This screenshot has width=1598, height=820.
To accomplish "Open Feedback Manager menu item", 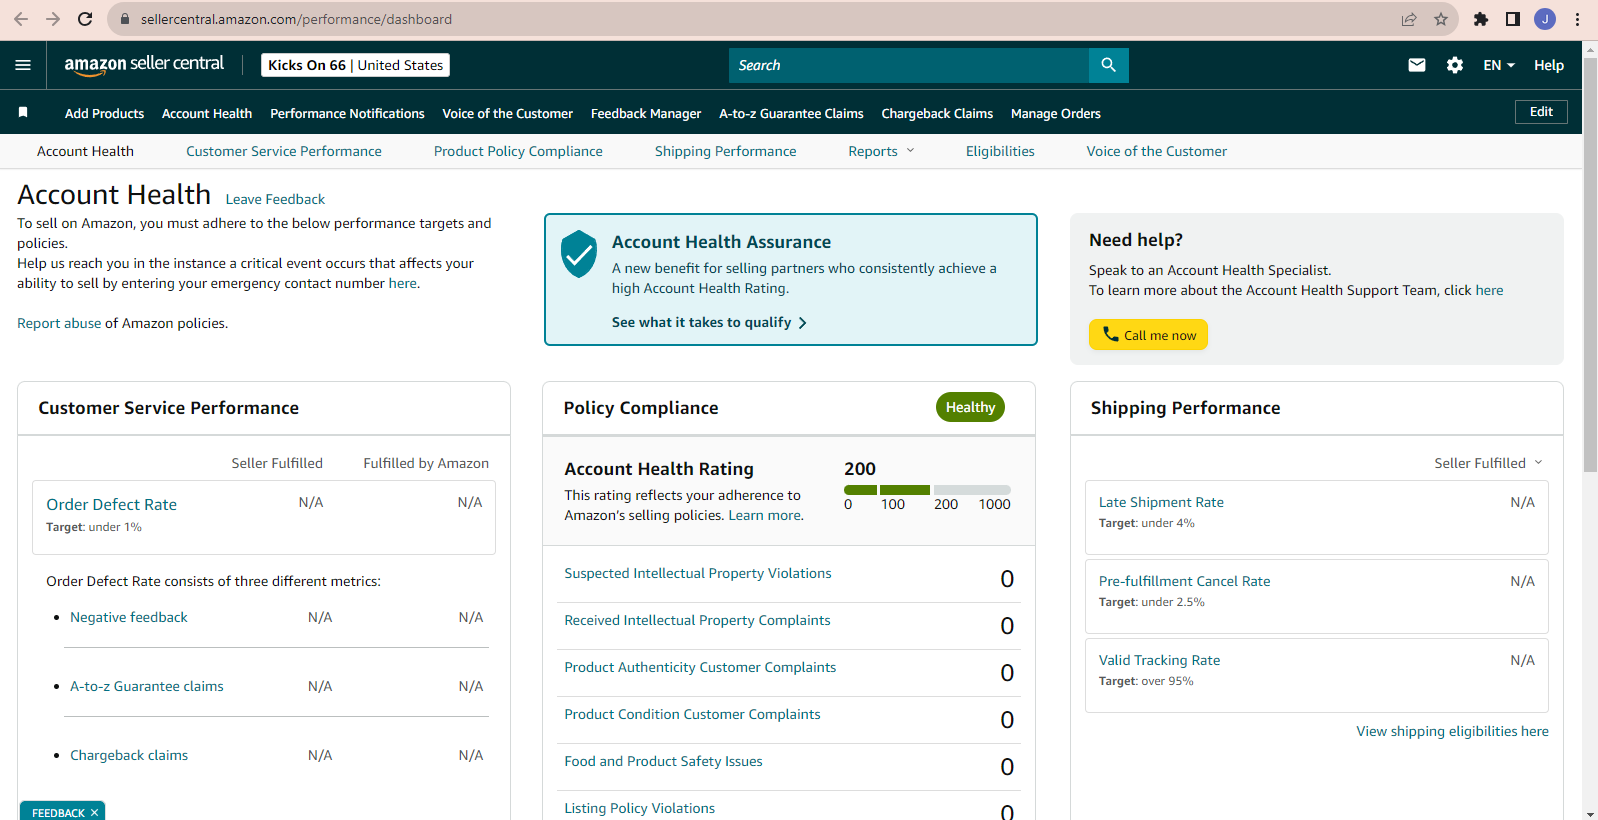I will [x=646, y=113].
